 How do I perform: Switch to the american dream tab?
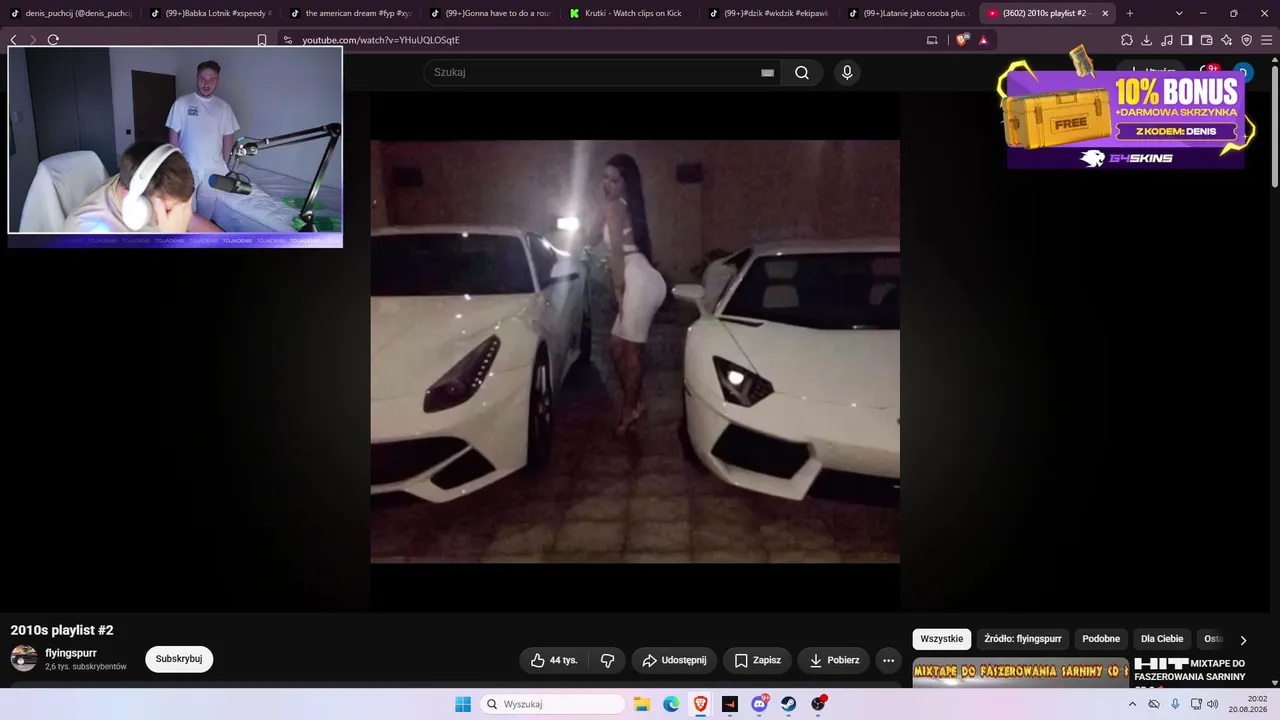click(350, 13)
